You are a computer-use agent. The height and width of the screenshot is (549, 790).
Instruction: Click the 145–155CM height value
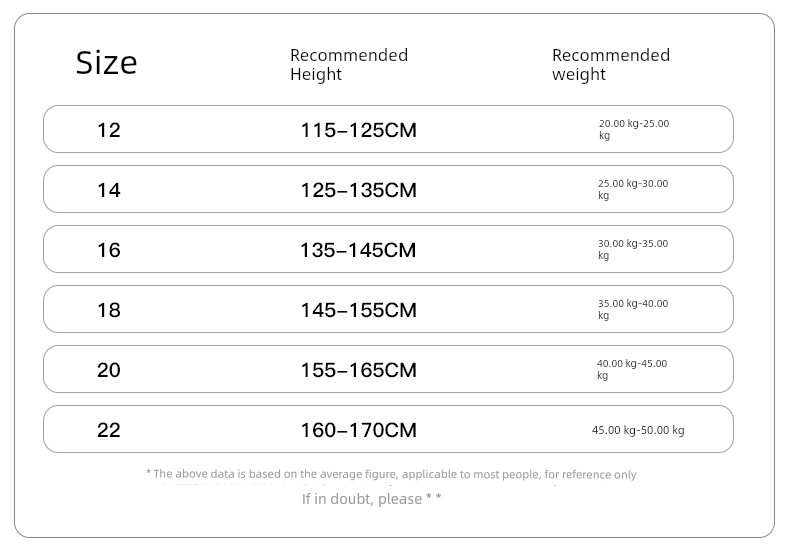(358, 310)
